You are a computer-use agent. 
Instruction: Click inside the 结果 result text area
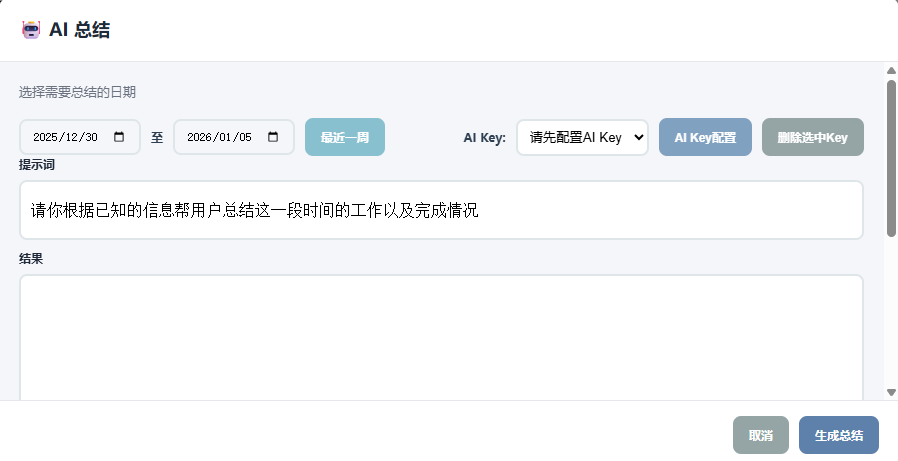440,335
